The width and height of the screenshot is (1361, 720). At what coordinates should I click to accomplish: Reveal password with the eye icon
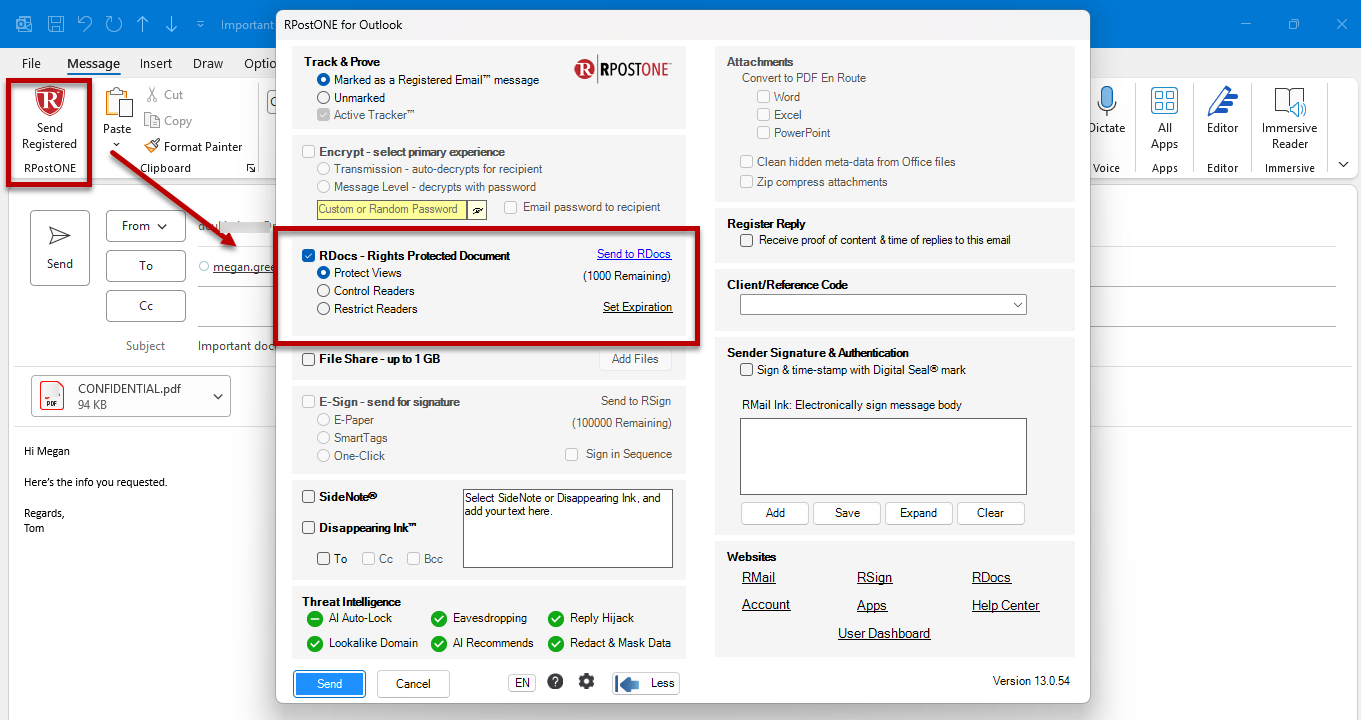point(478,210)
